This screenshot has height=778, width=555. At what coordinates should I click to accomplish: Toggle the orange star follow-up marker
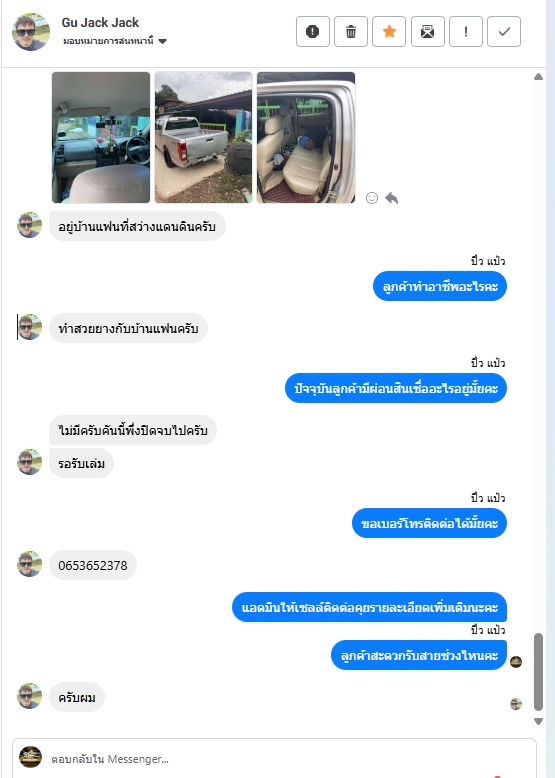point(389,32)
